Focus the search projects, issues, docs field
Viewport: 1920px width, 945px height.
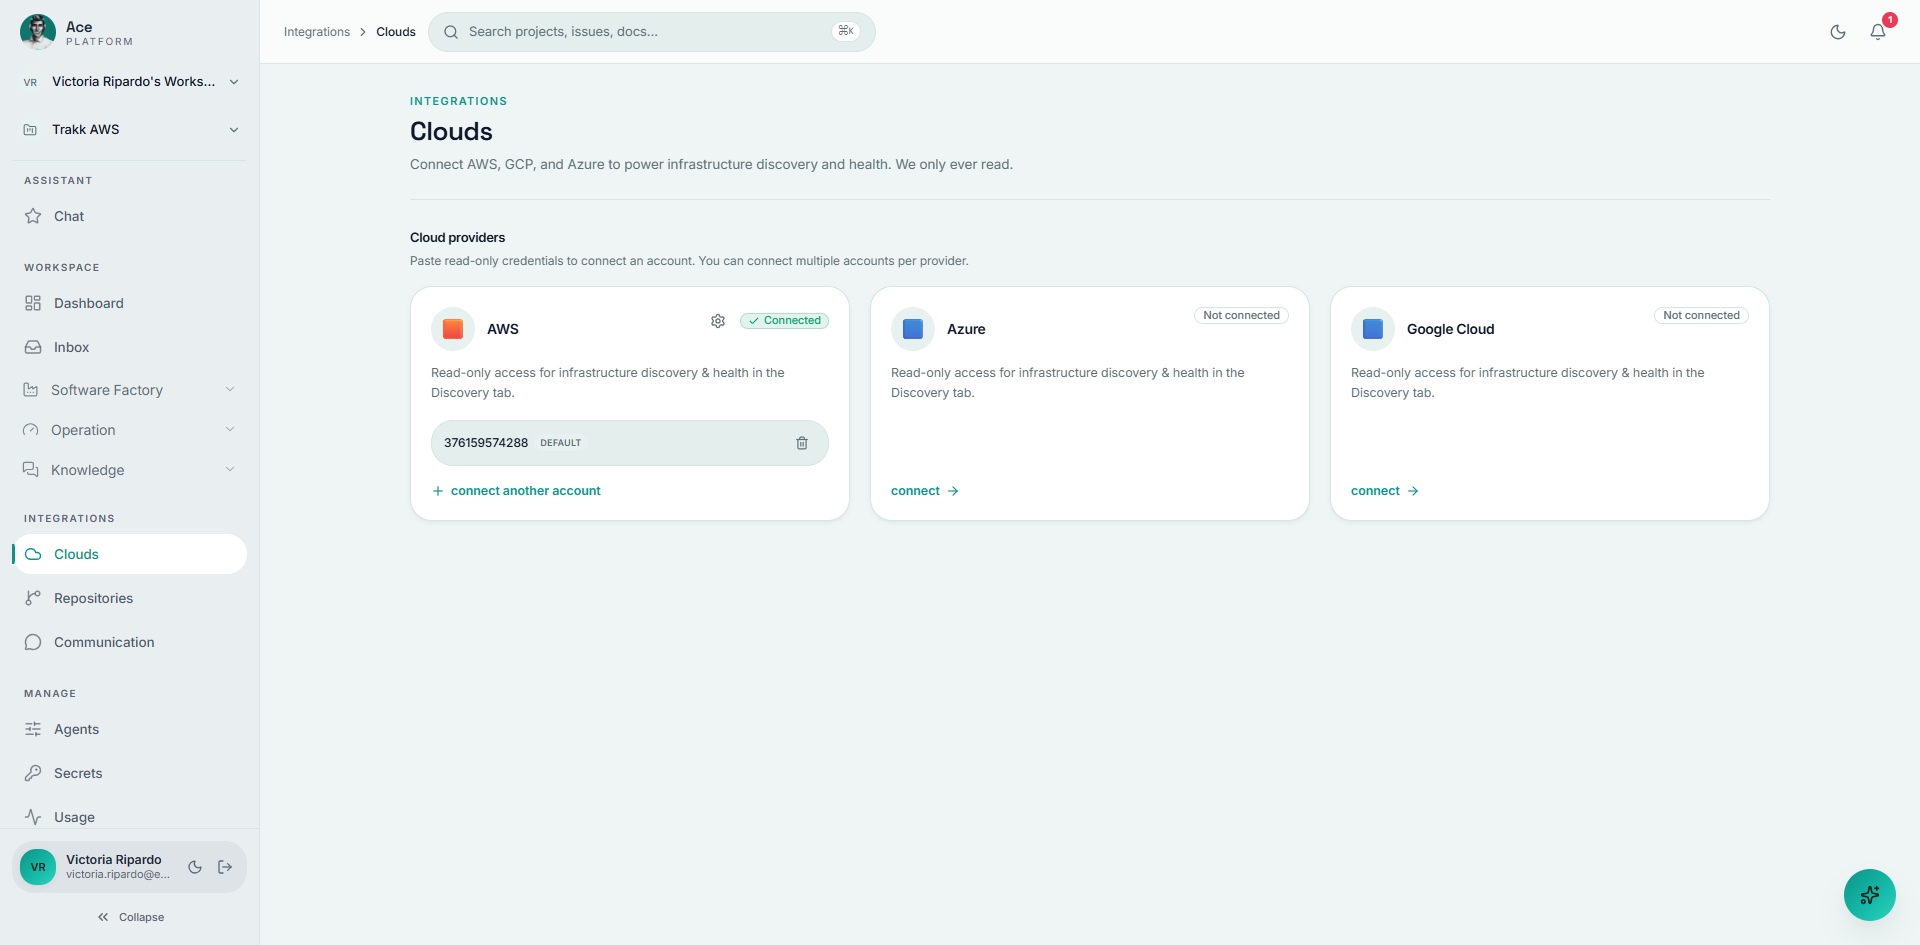pyautogui.click(x=652, y=32)
